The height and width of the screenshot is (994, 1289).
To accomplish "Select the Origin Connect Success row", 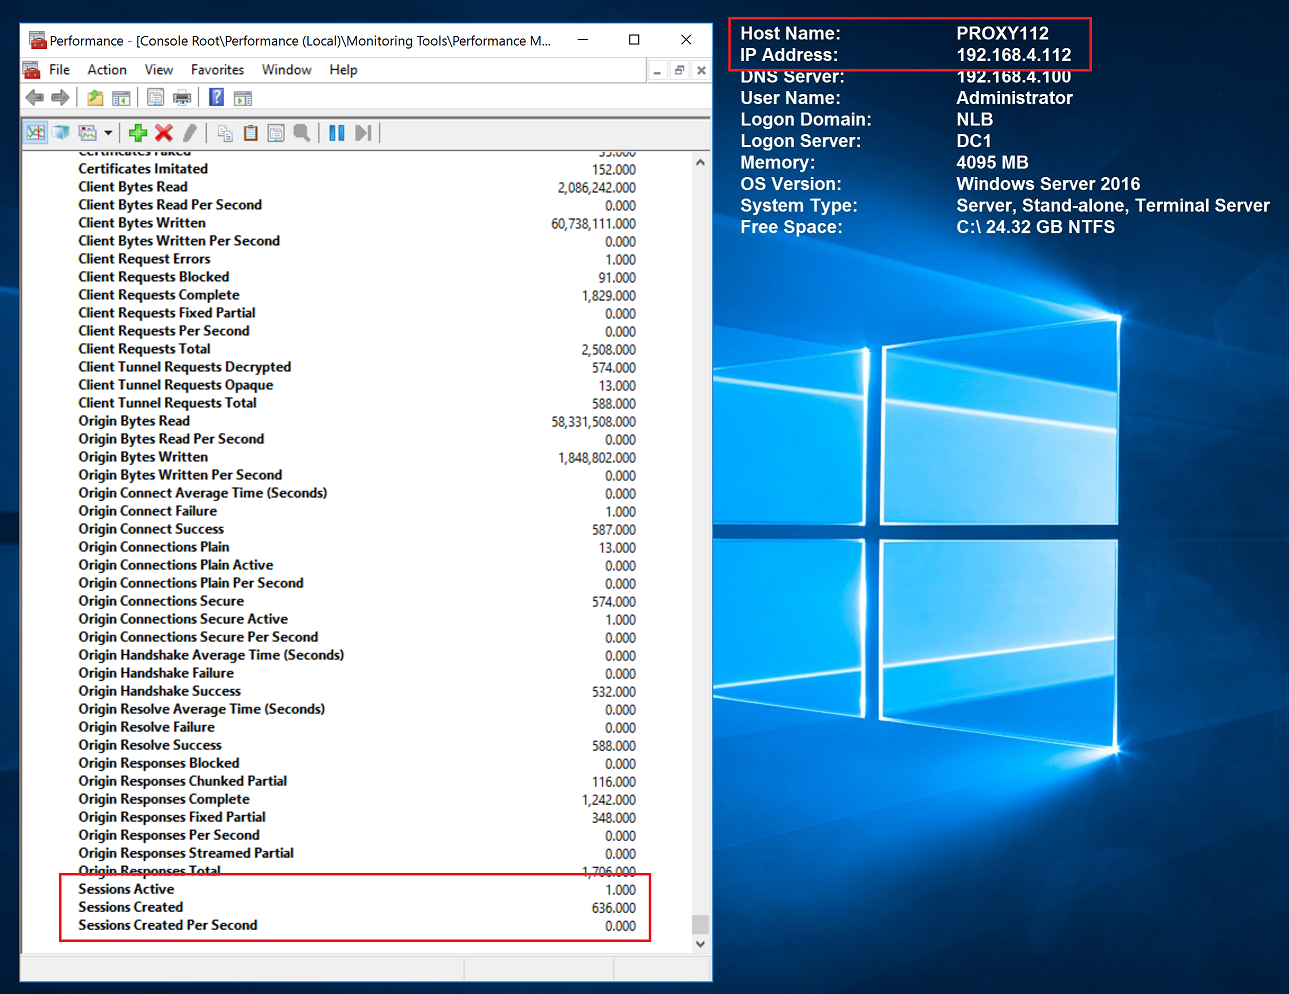I will click(x=357, y=529).
